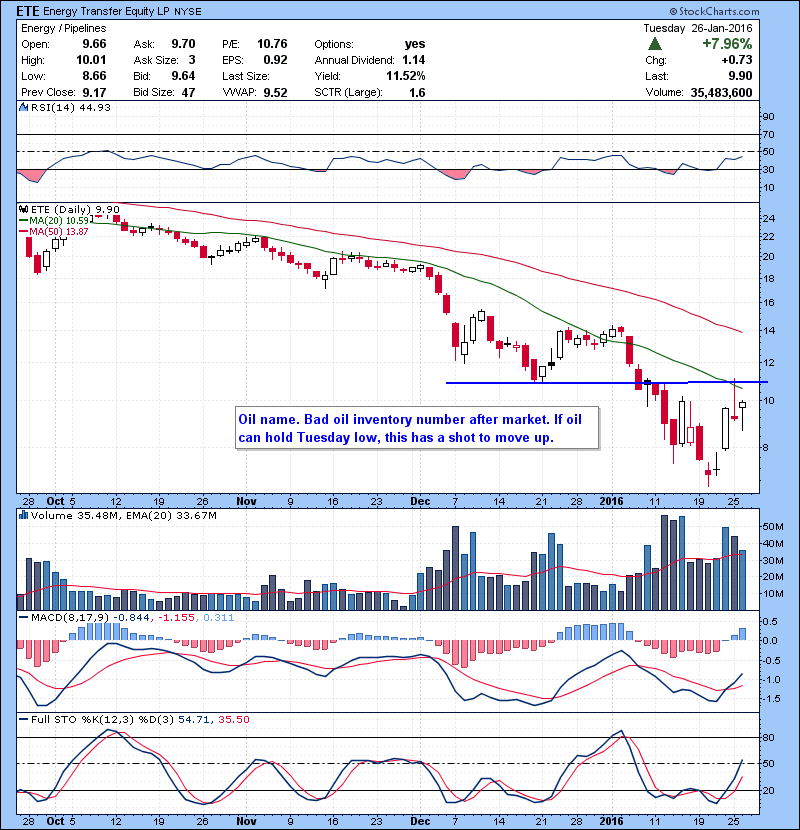Click the Full STO legend line marker

(23, 719)
